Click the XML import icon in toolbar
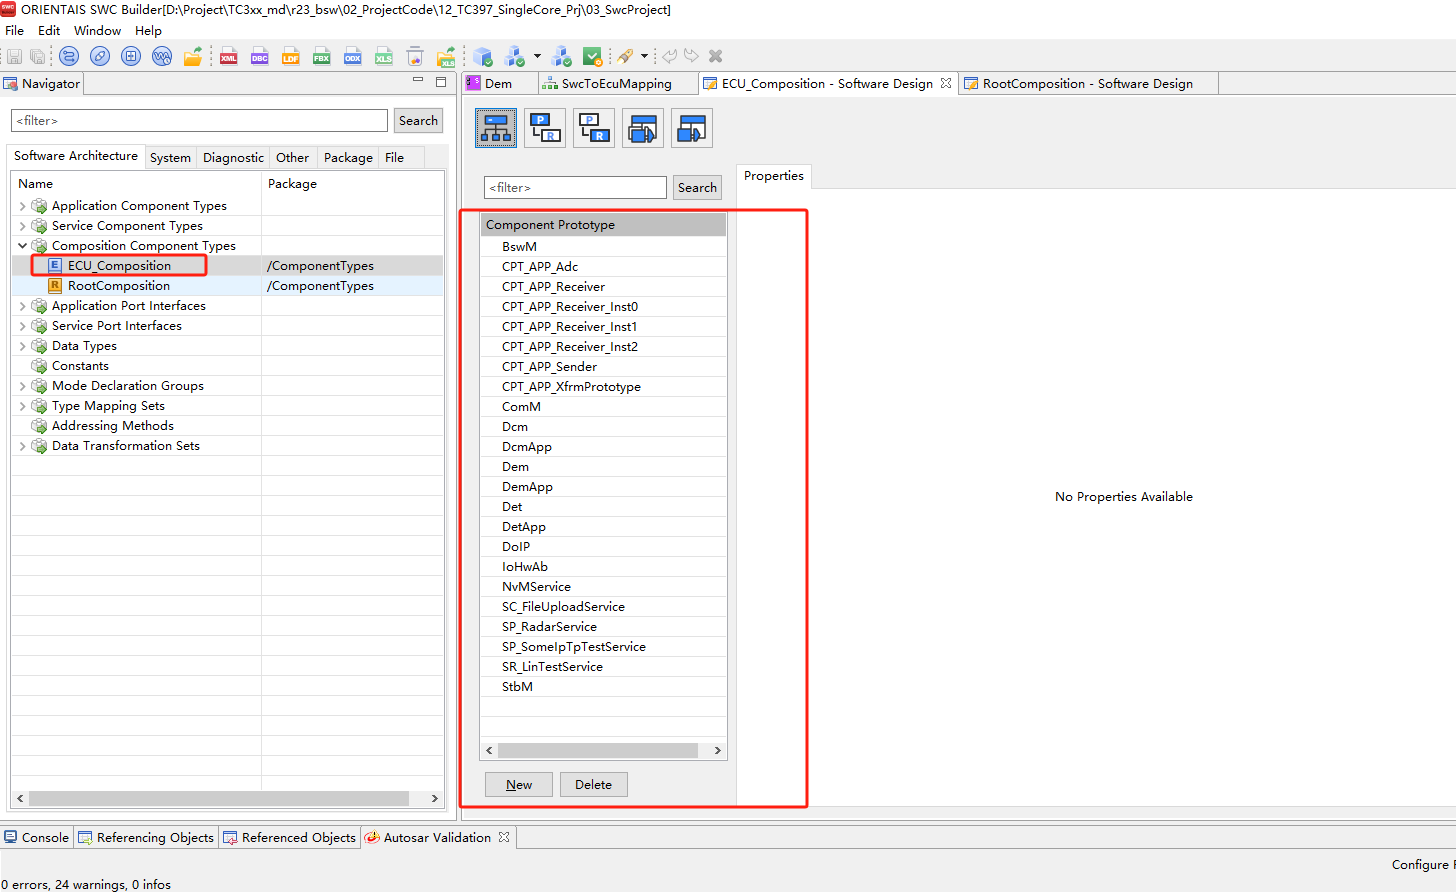This screenshot has height=892, width=1456. 229,57
